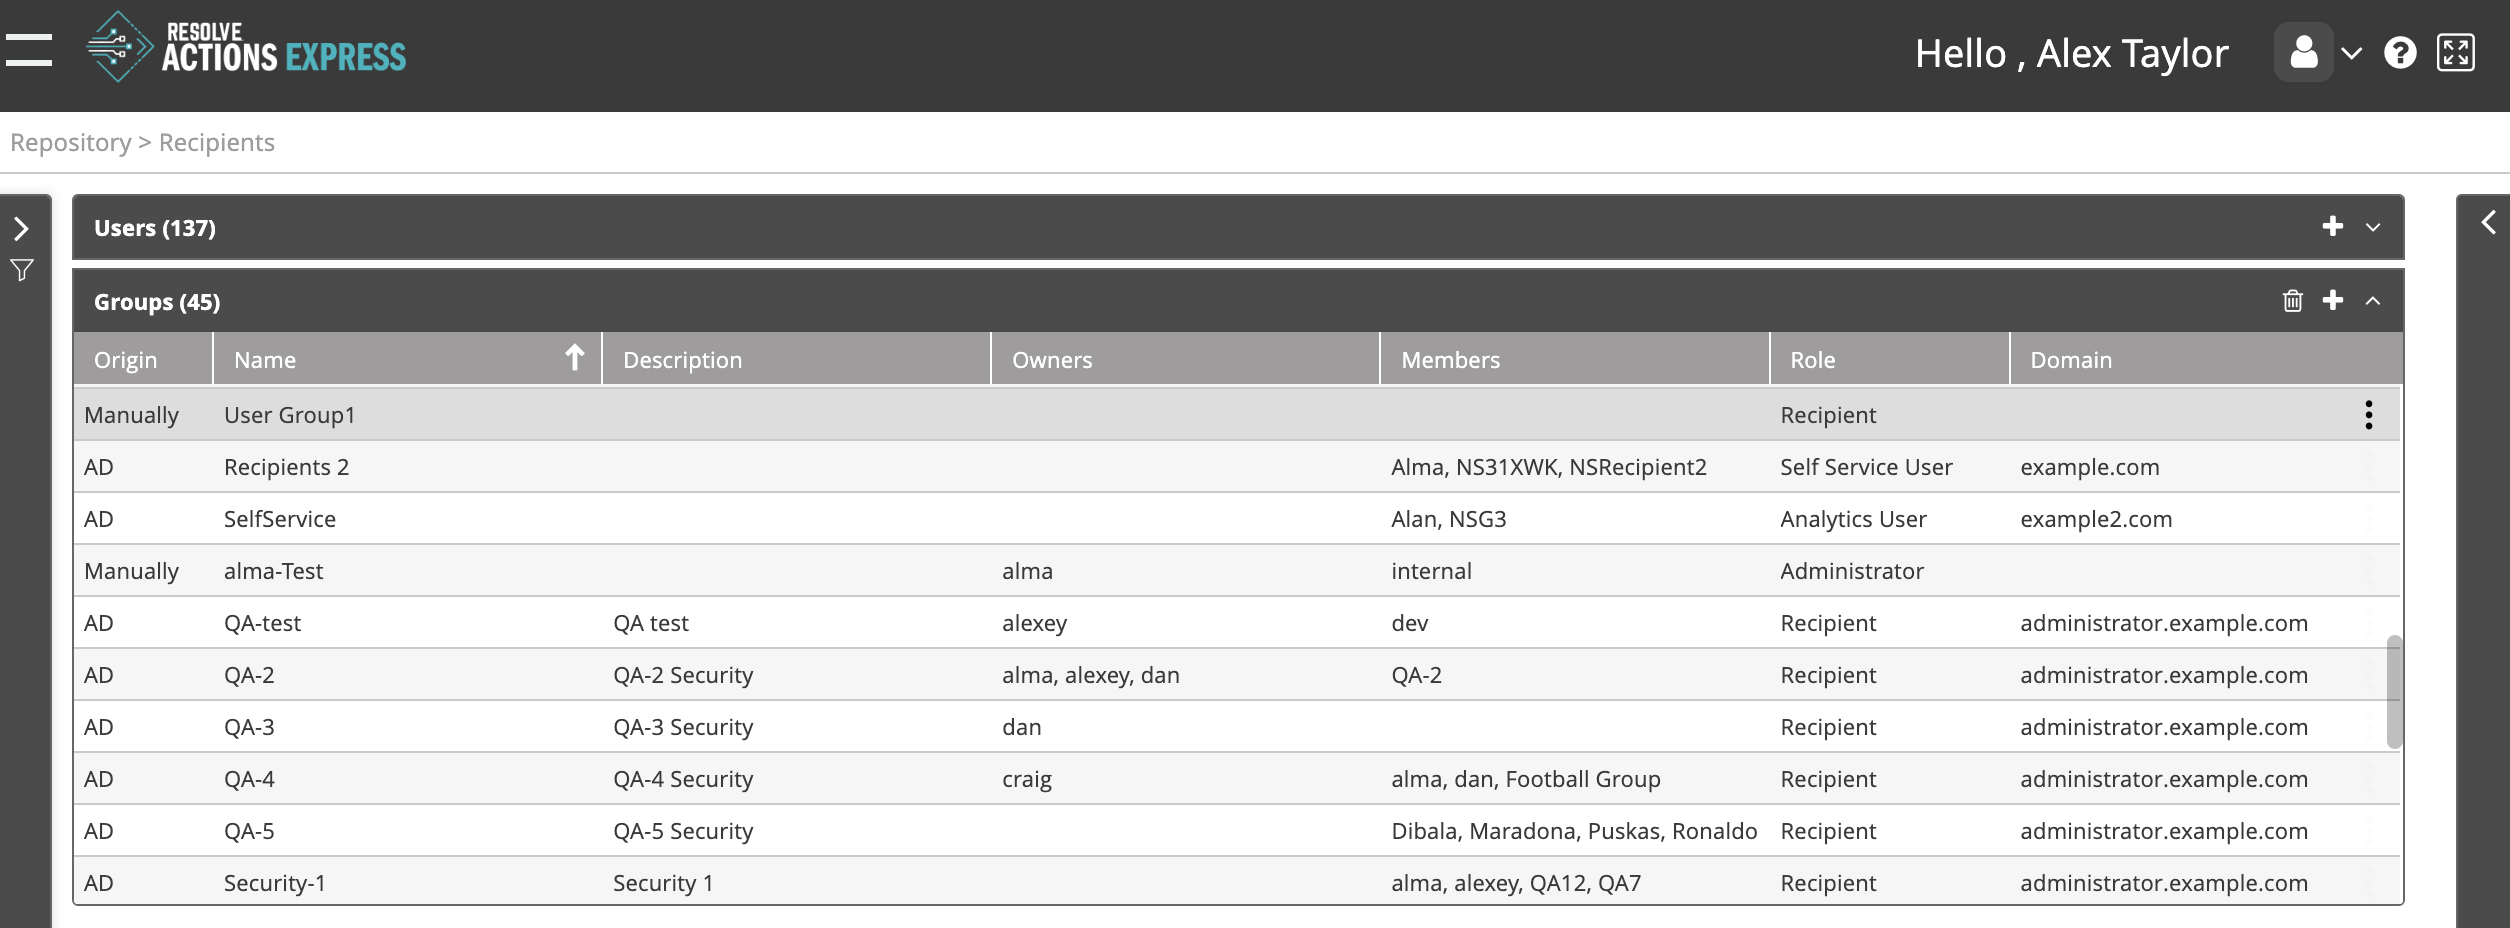Expand the left sidebar arrow
The width and height of the screenshot is (2510, 928).
pyautogui.click(x=22, y=229)
